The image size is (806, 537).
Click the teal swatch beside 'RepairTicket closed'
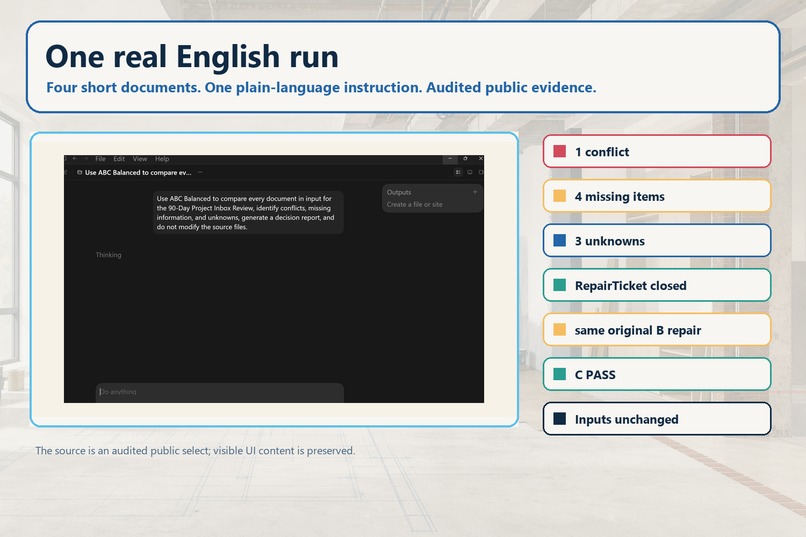tap(560, 285)
